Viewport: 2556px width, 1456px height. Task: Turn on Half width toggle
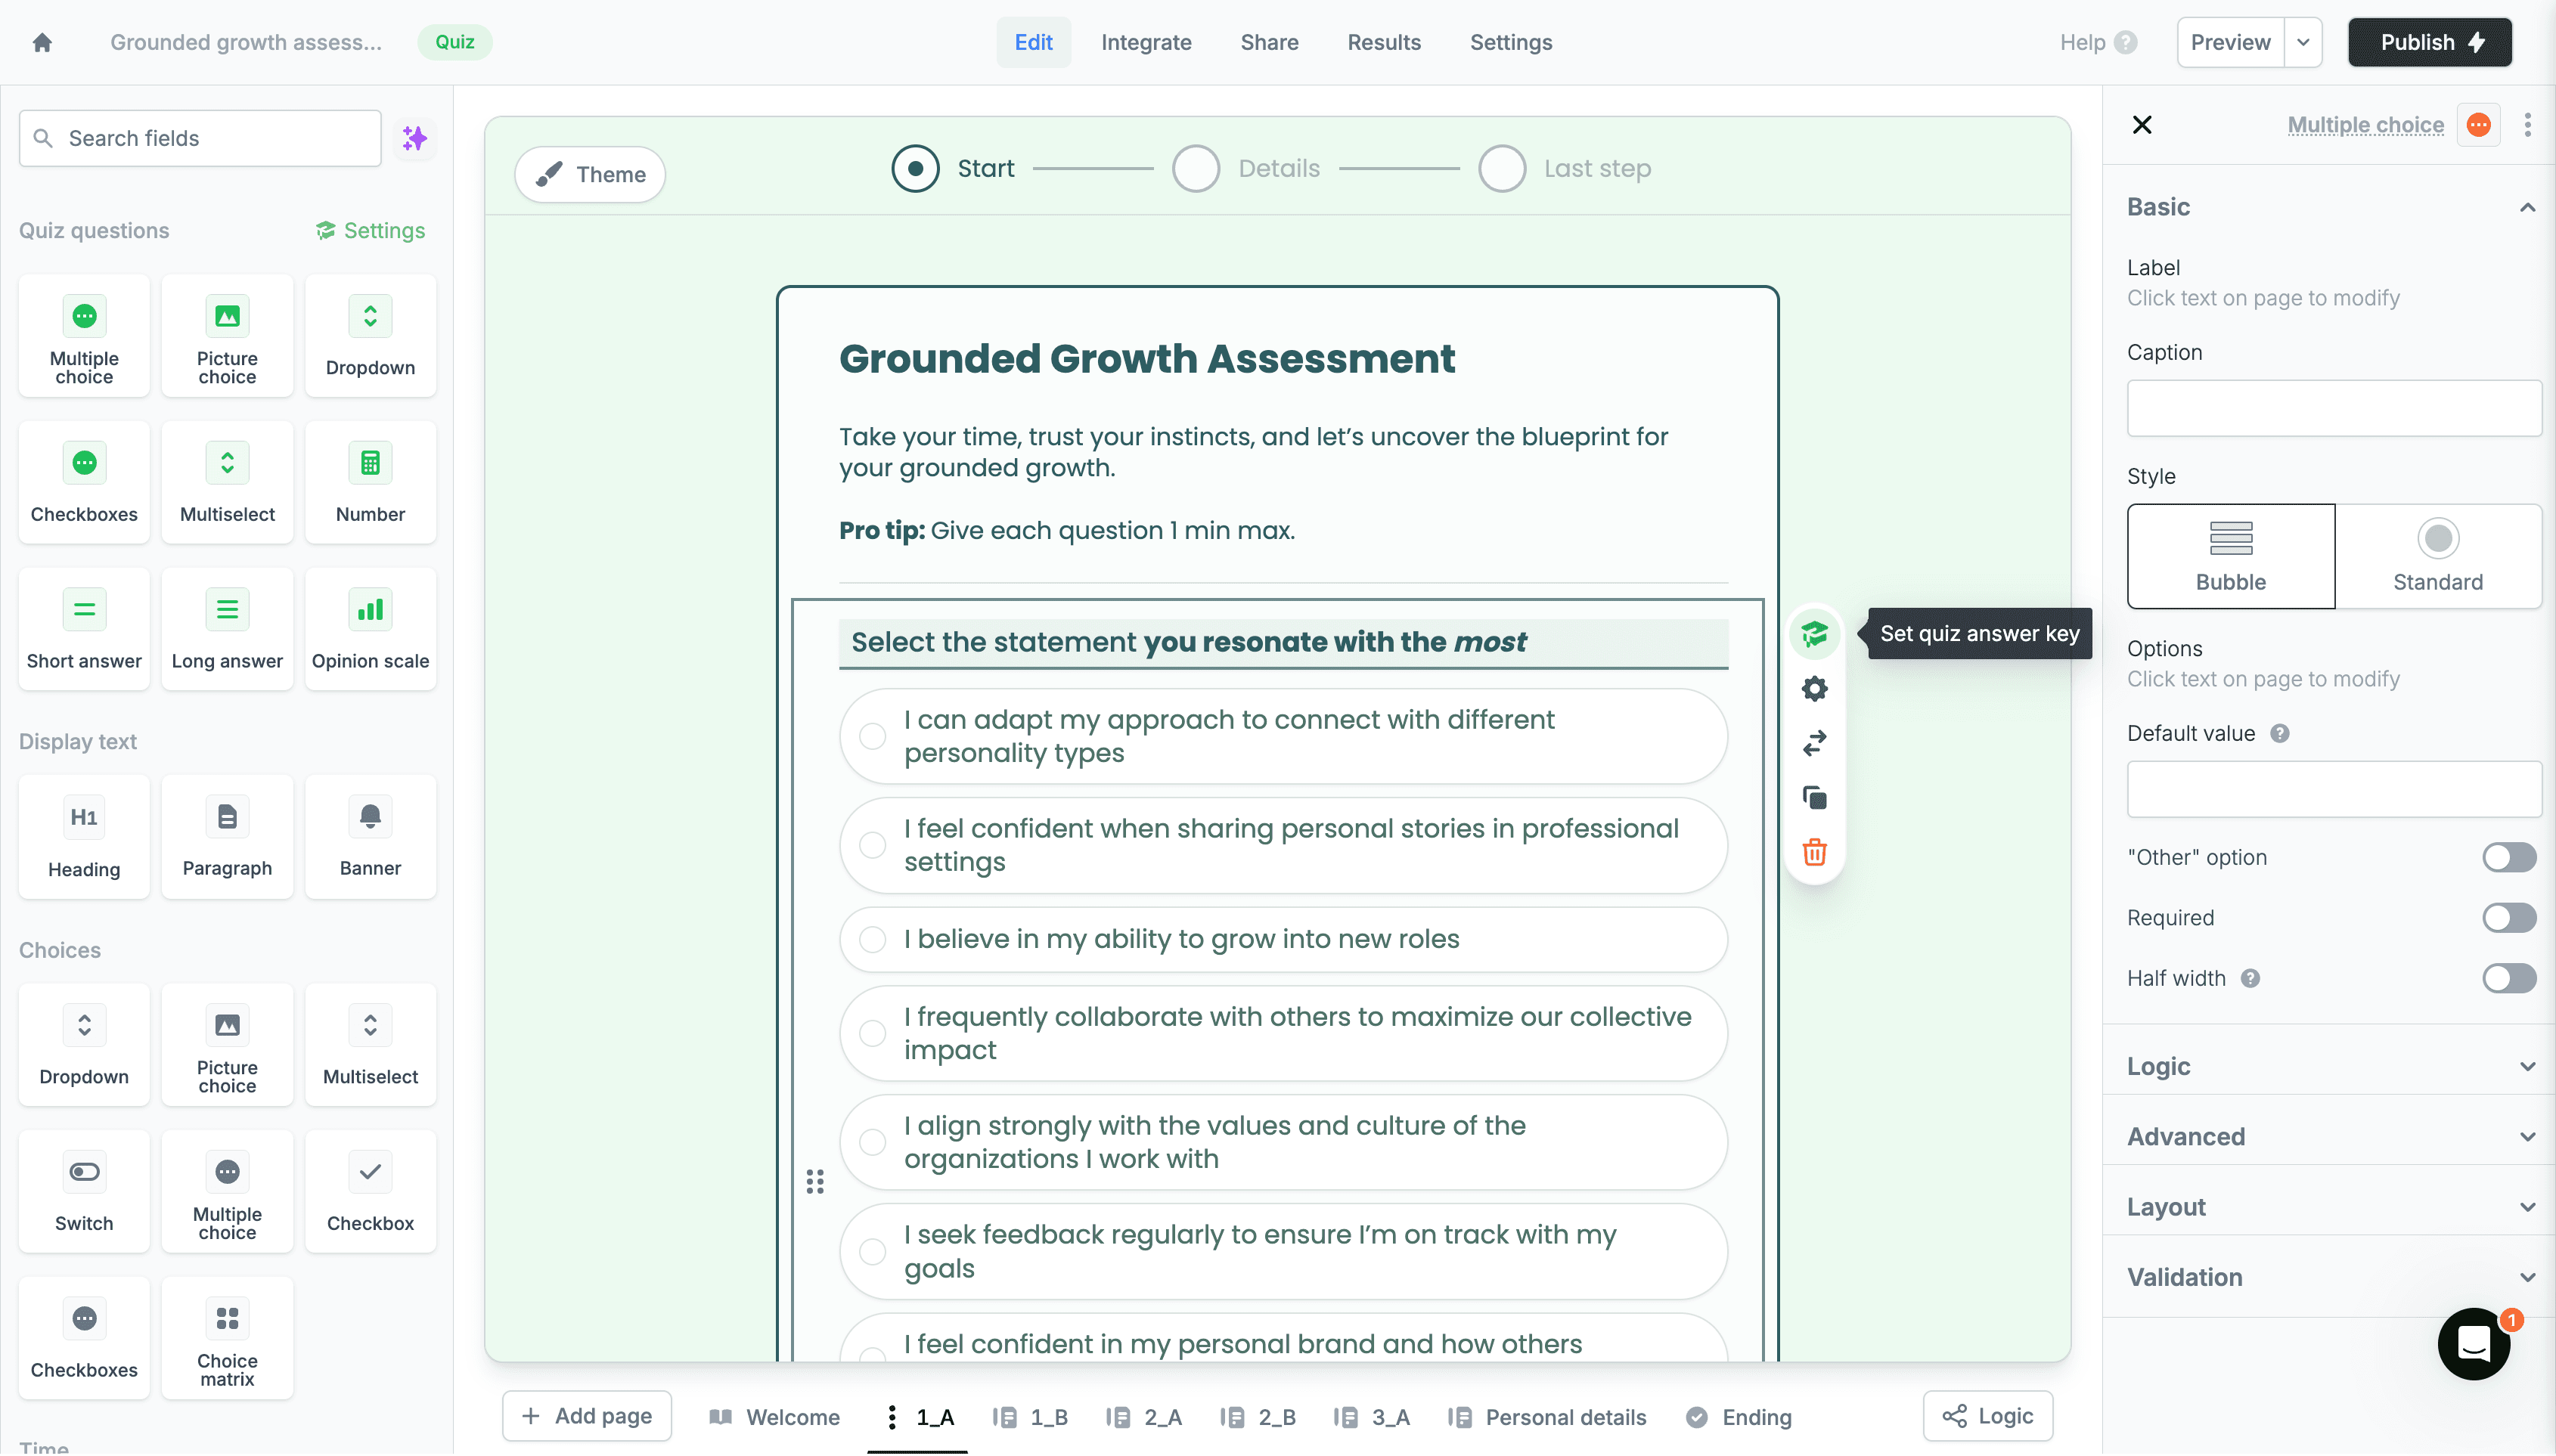(x=2508, y=979)
